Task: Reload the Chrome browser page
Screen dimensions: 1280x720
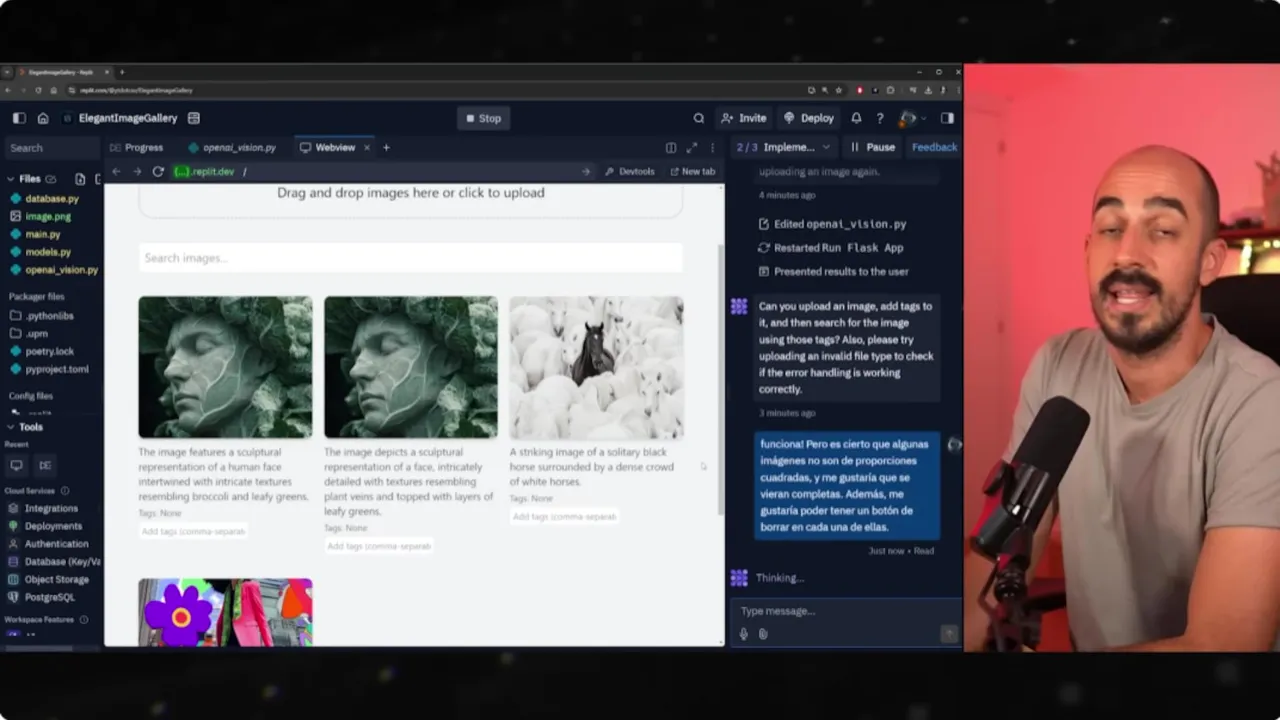Action: coord(38,90)
